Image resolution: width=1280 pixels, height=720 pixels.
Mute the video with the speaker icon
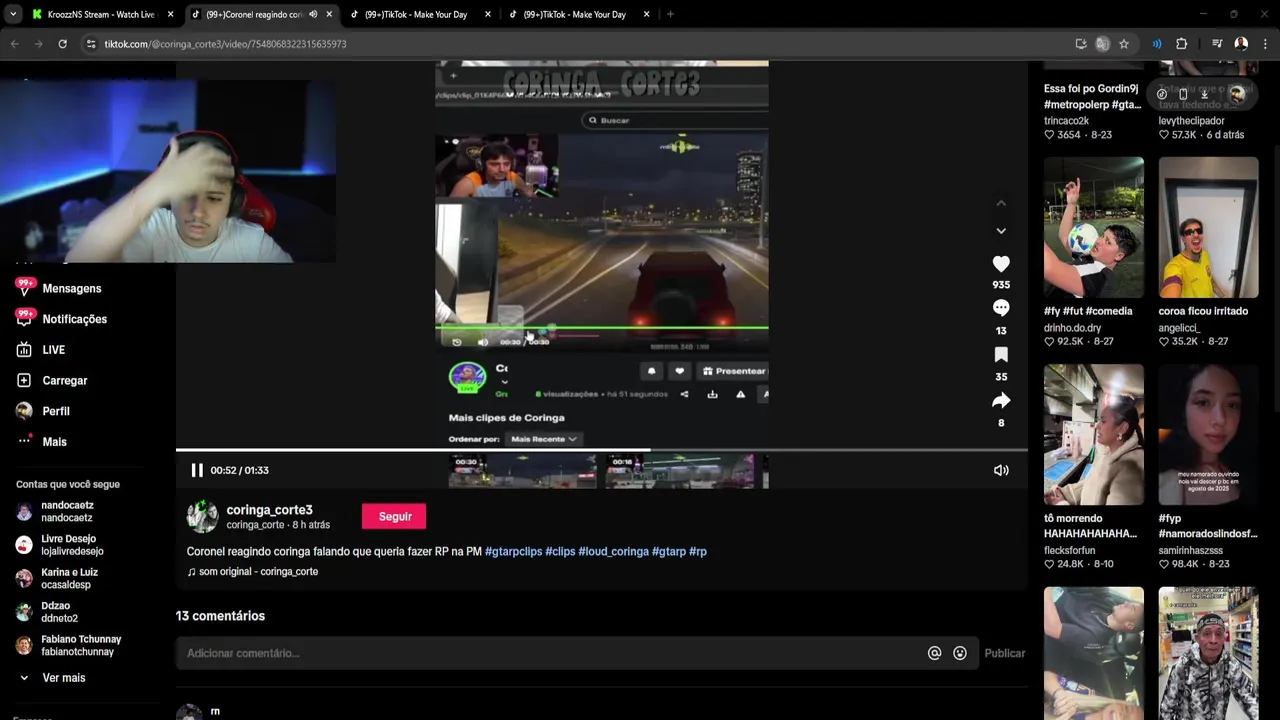point(1001,470)
